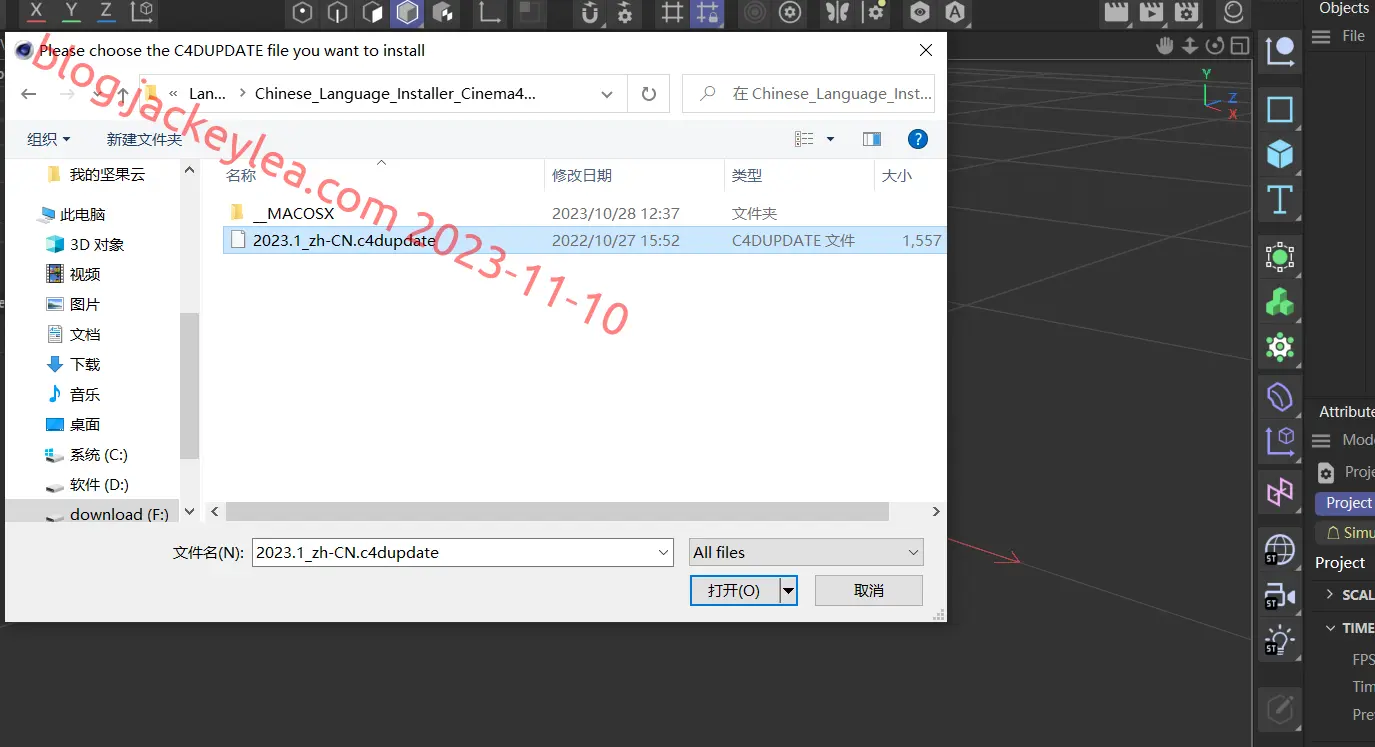
Task: Toggle the coordinate system cube icon
Action: 143,12
